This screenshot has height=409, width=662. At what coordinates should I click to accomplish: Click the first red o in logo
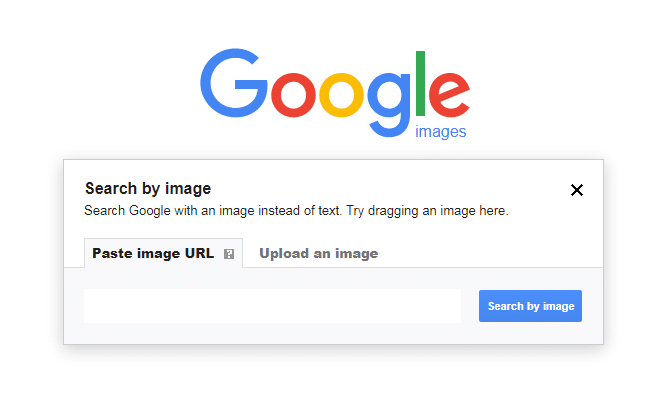click(293, 95)
